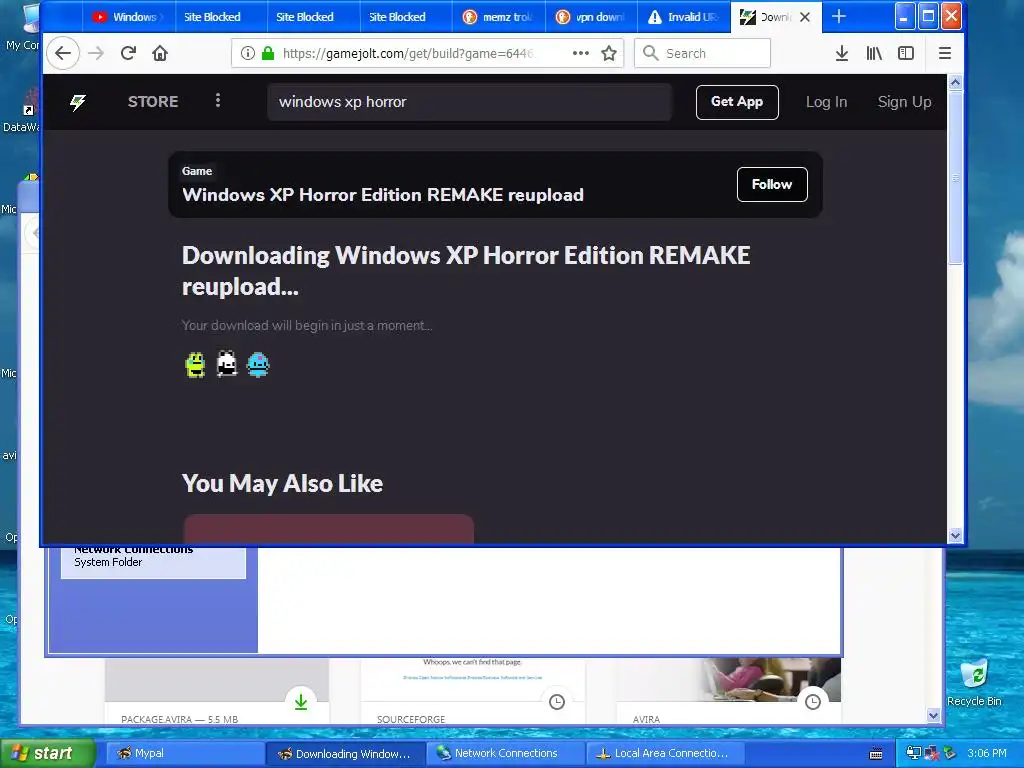Click the Game Jolt lightning logo

pos(78,102)
